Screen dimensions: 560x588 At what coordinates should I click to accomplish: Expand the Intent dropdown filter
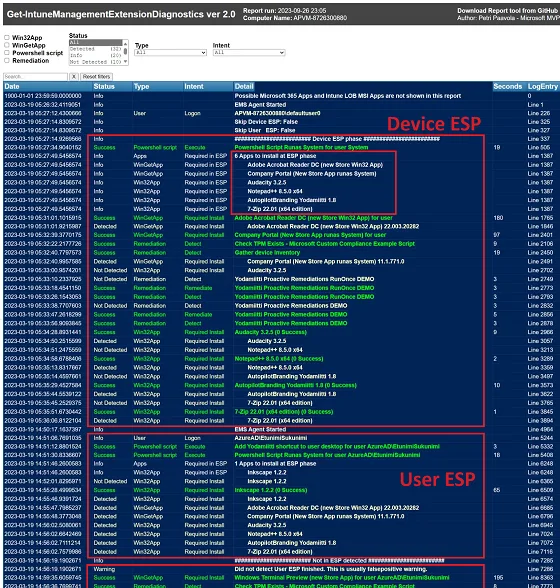pyautogui.click(x=249, y=52)
